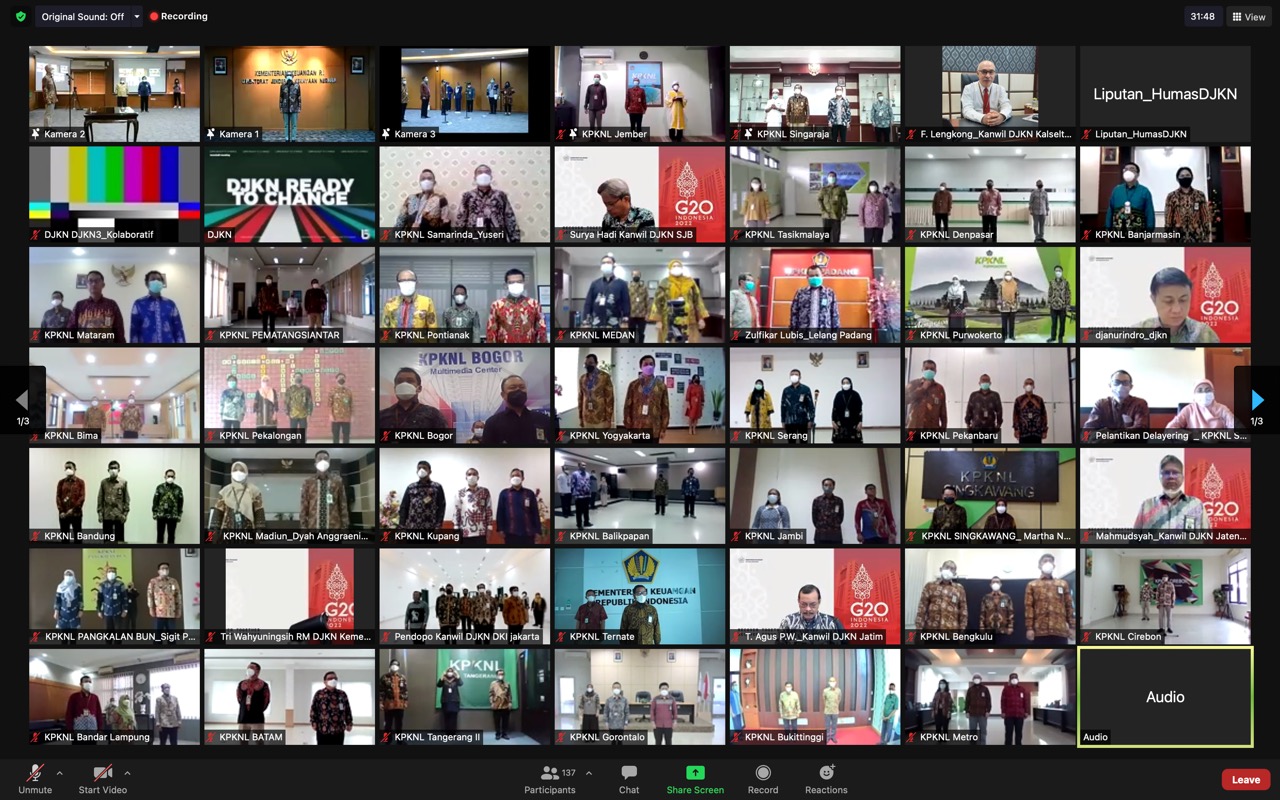Click the Share Screen icon

[x=695, y=773]
